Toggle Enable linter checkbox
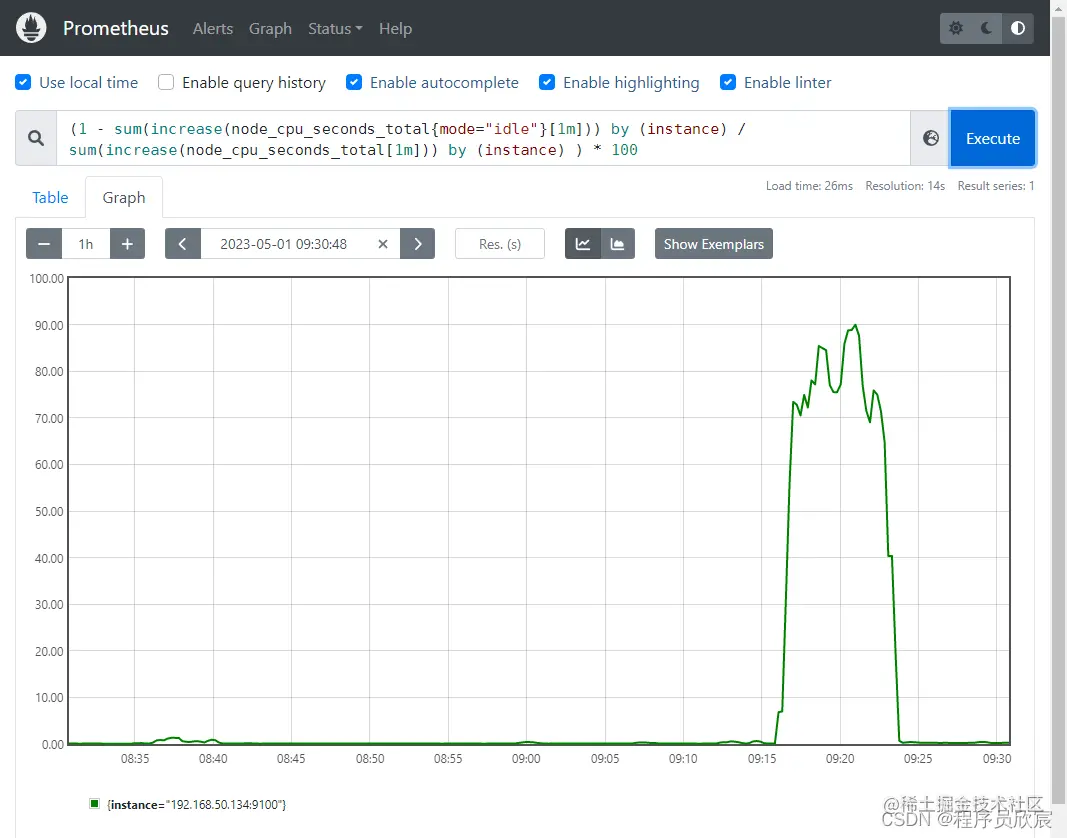The width and height of the screenshot is (1067, 838). (x=728, y=82)
